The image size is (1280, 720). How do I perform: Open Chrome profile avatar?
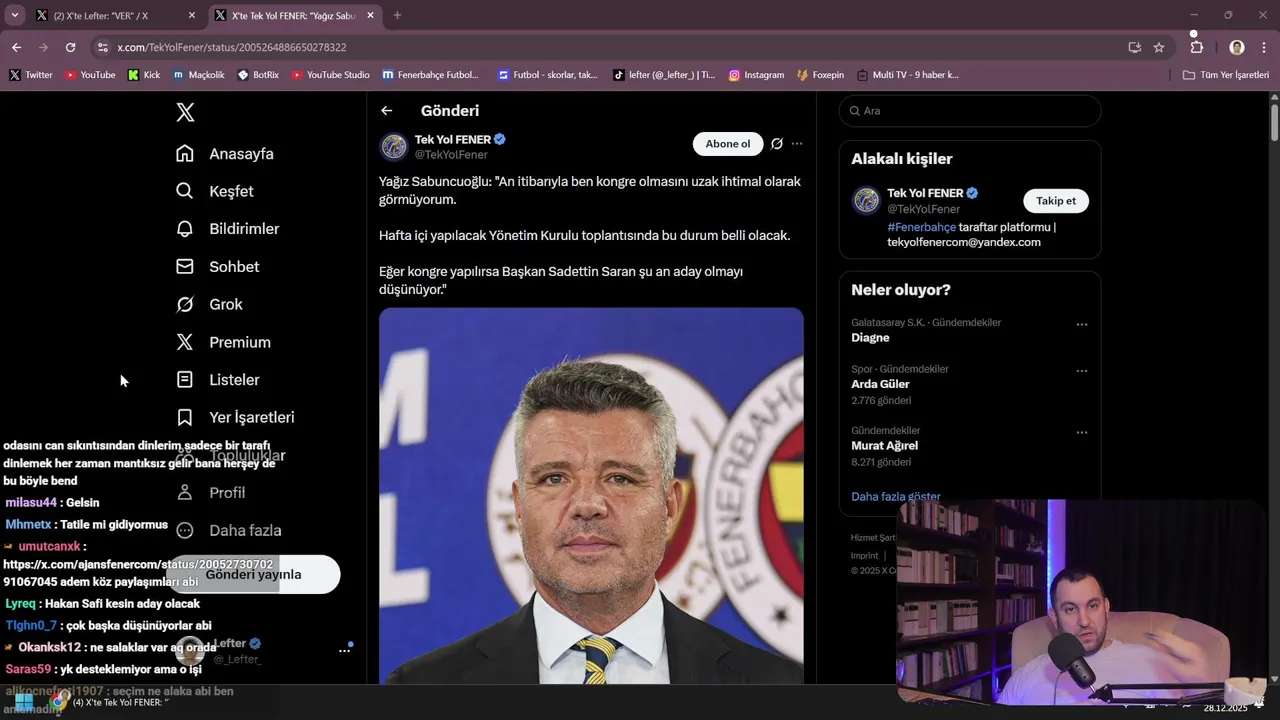pyautogui.click(x=1237, y=47)
